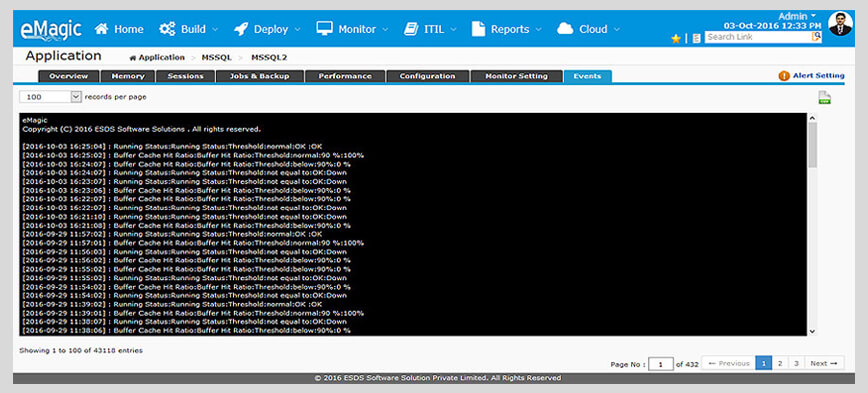Select the Events tab
The image size is (868, 393).
tap(587, 76)
